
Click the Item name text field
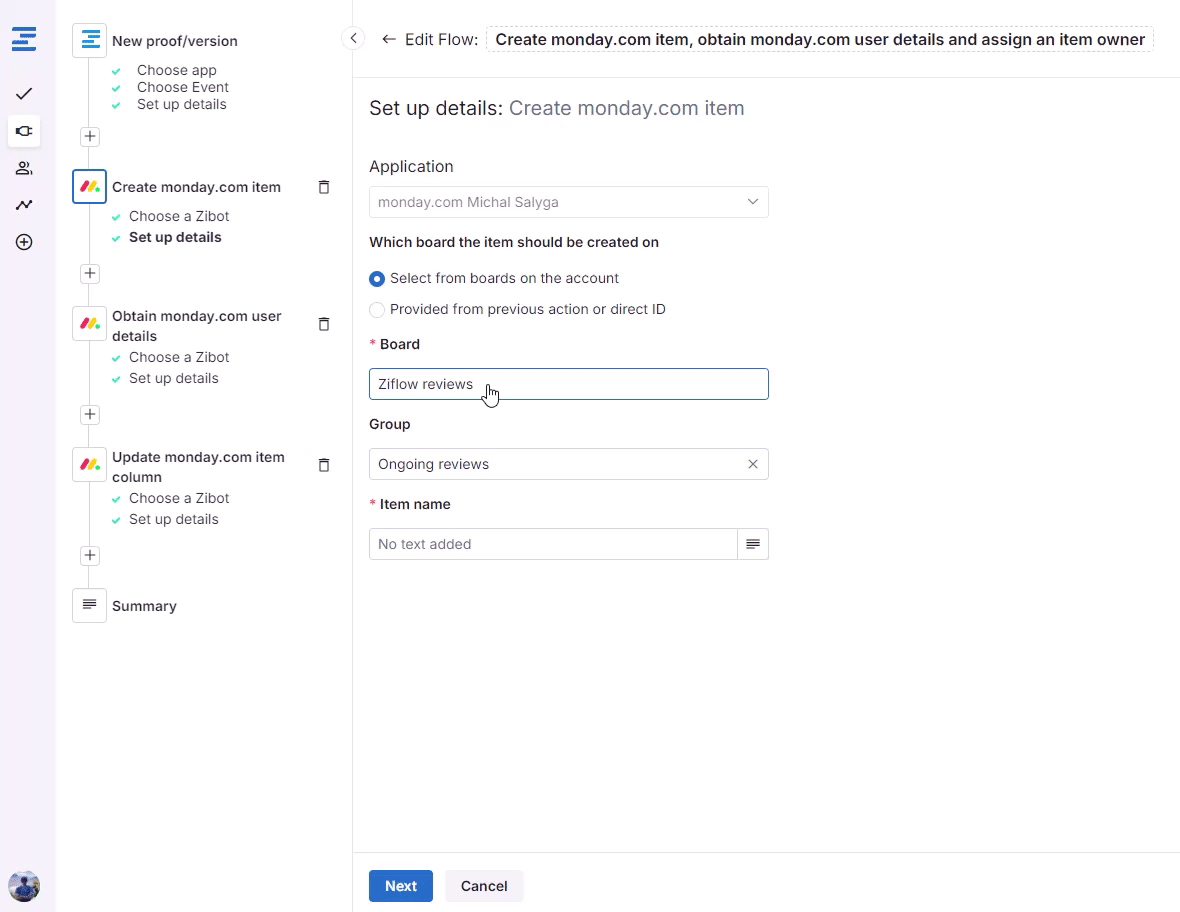[553, 544]
